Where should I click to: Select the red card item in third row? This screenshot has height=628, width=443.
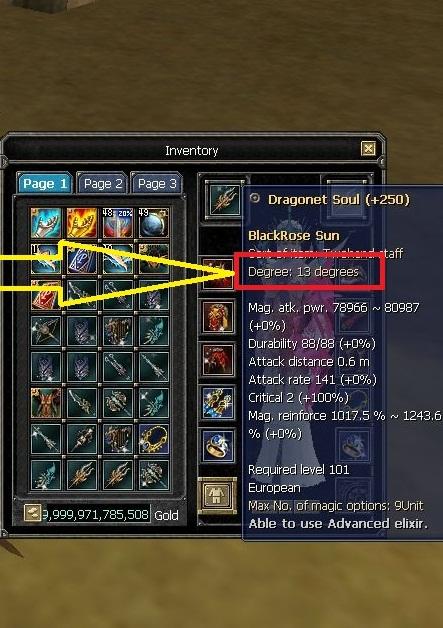tap(46, 295)
